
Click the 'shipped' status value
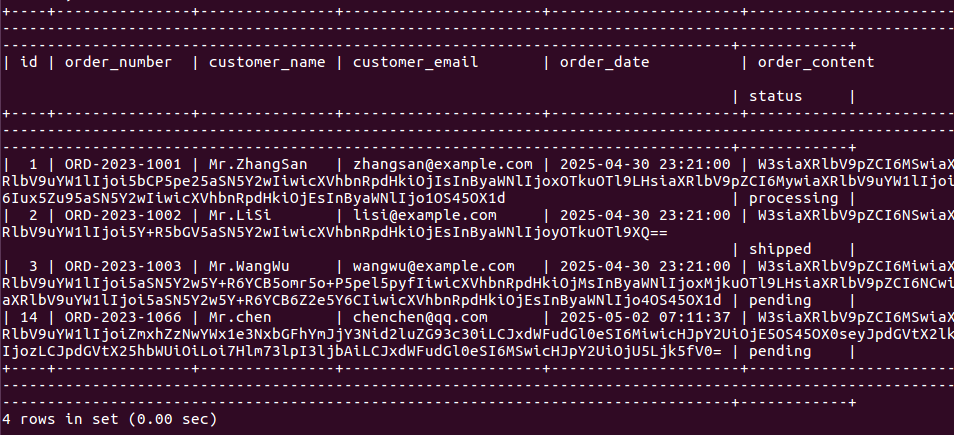(782, 249)
